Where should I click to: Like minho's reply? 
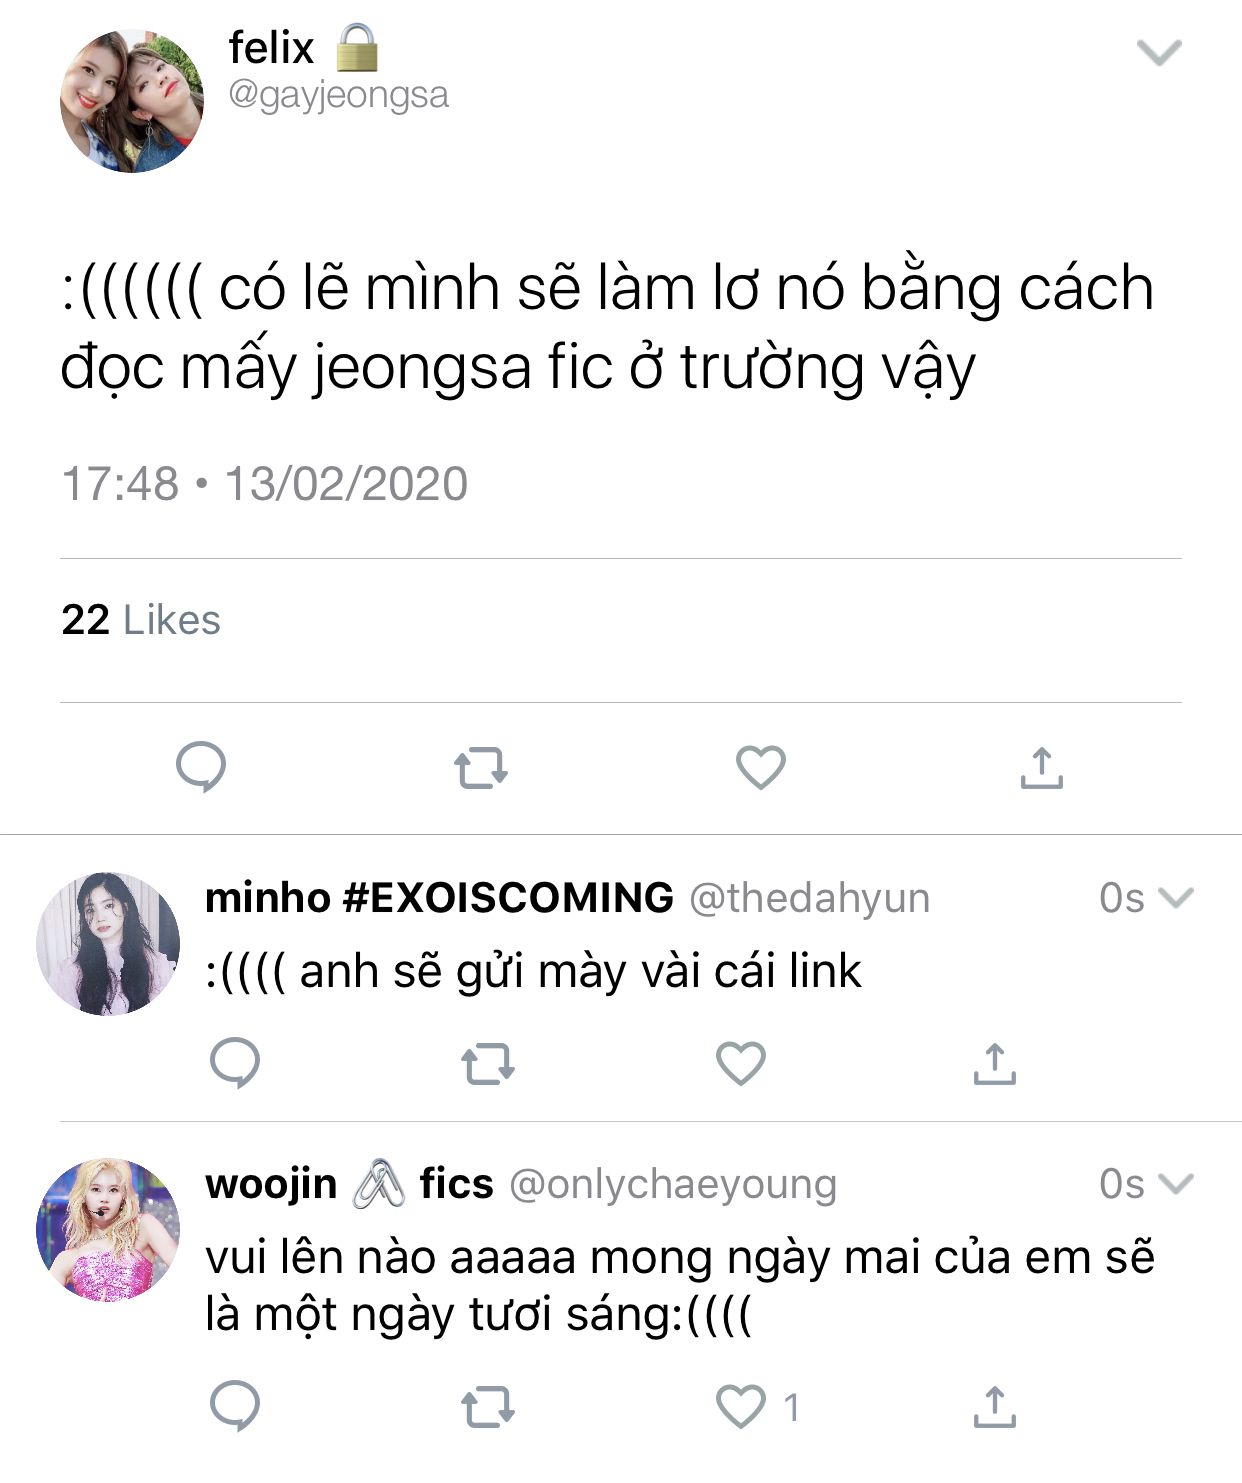[x=741, y=1063]
